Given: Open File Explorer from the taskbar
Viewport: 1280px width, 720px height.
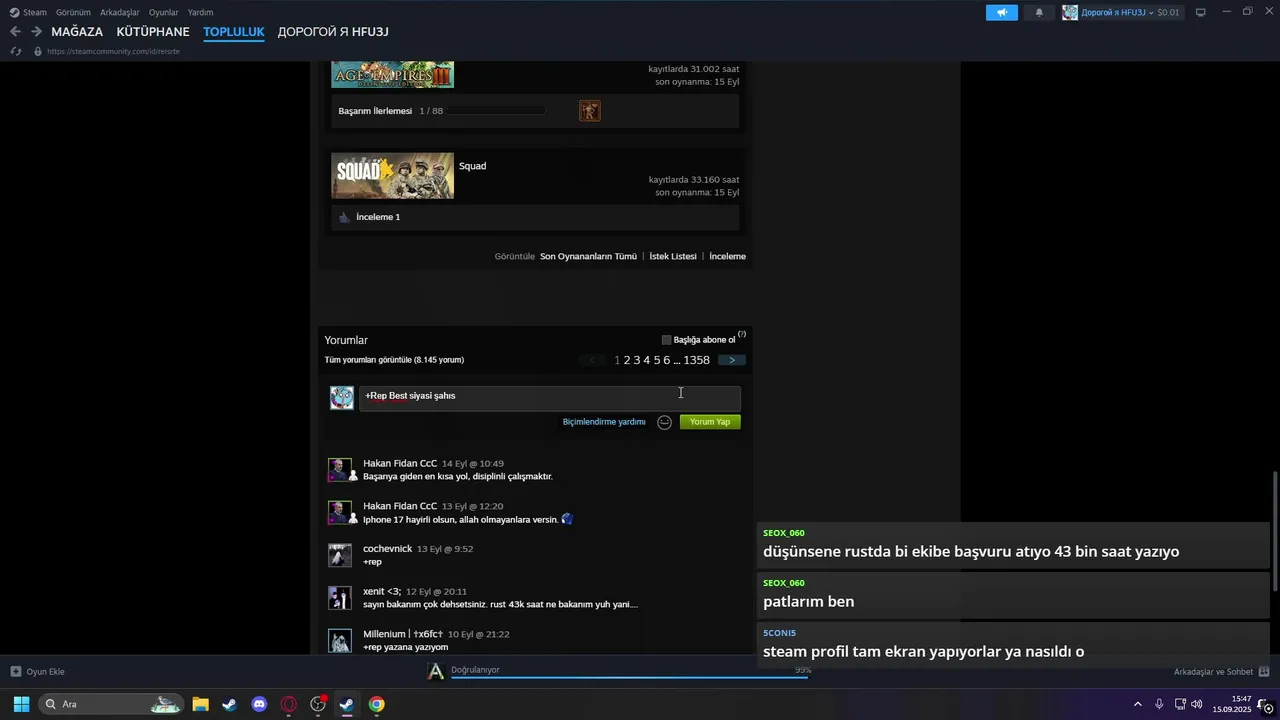Looking at the screenshot, I should pyautogui.click(x=200, y=704).
